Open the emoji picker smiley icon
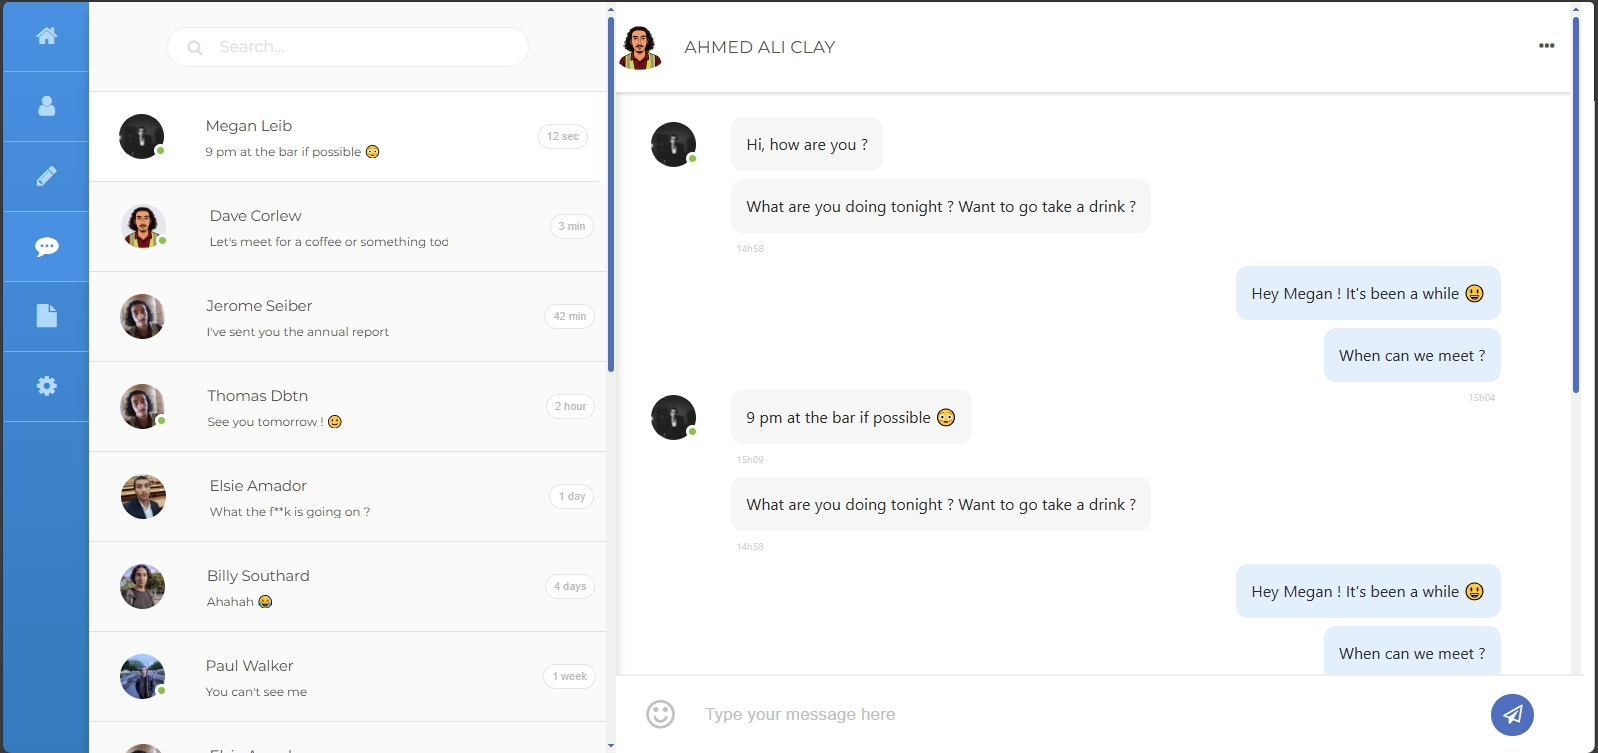The height and width of the screenshot is (753, 1598). click(660, 714)
